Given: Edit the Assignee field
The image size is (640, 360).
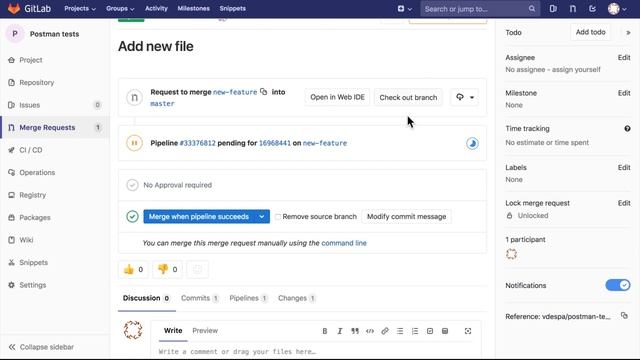Looking at the screenshot, I should pos(624,58).
